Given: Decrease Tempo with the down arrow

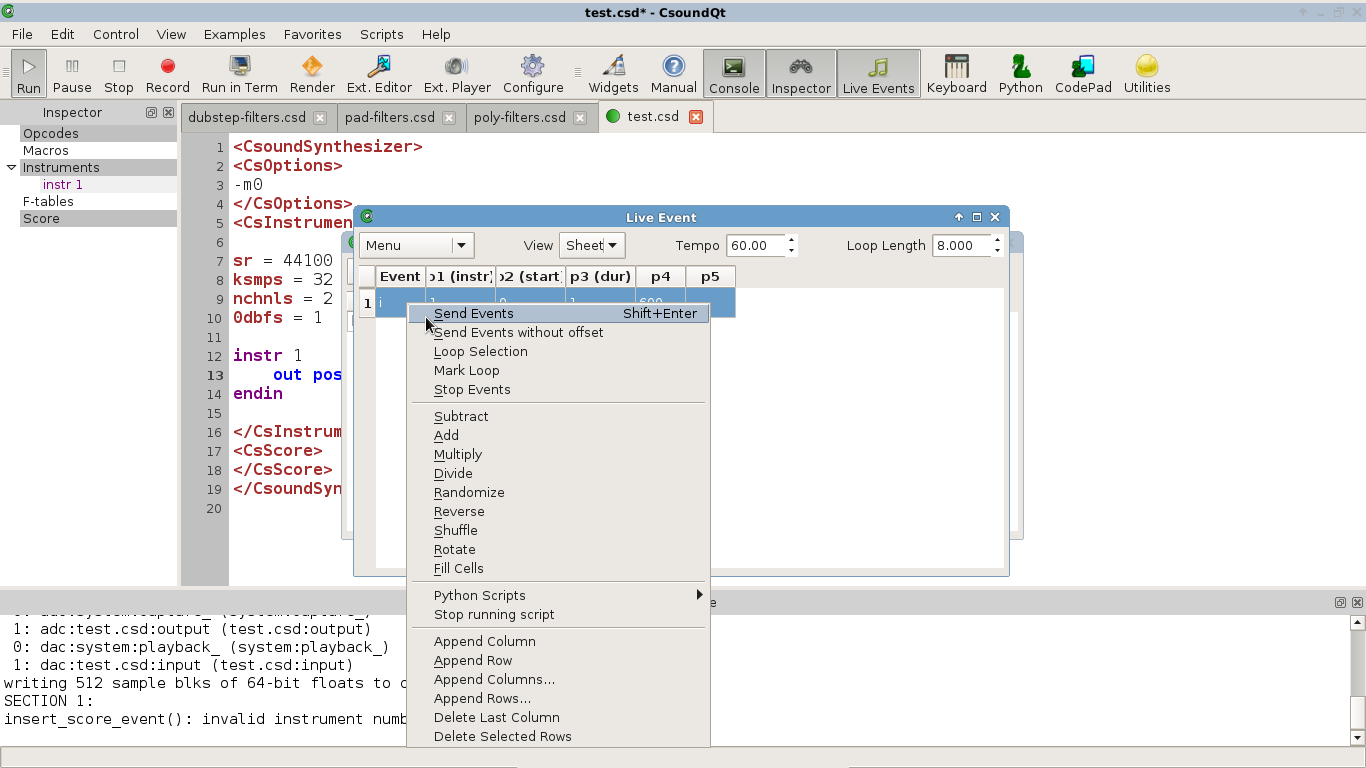Looking at the screenshot, I should pos(791,251).
